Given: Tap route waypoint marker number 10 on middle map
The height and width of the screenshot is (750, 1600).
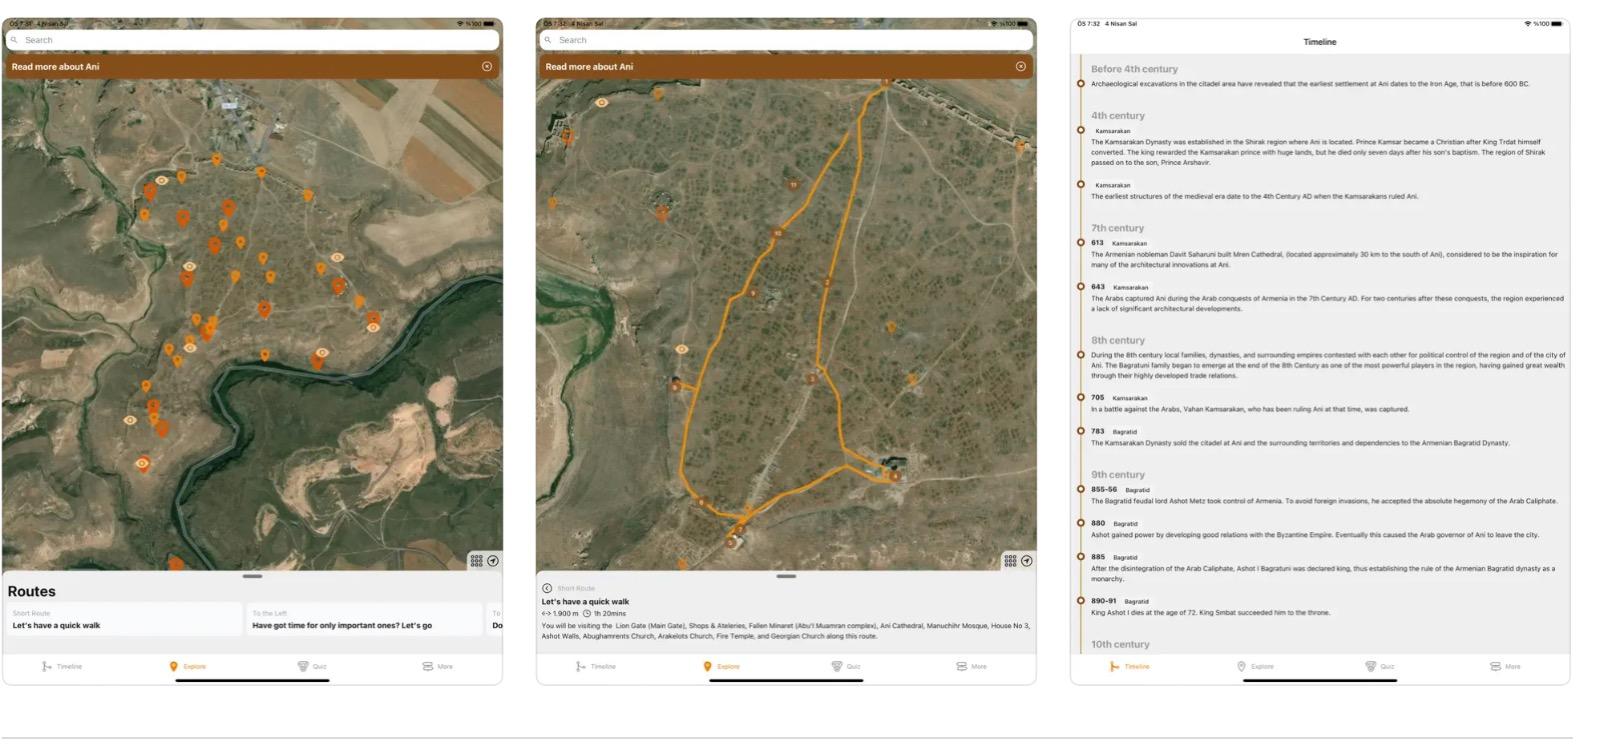Looking at the screenshot, I should [777, 234].
